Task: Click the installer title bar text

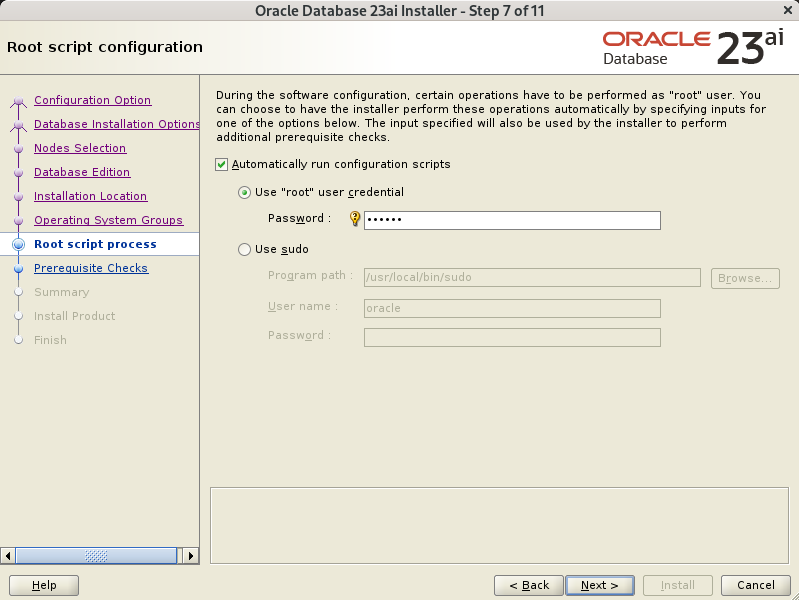Action: (x=400, y=11)
